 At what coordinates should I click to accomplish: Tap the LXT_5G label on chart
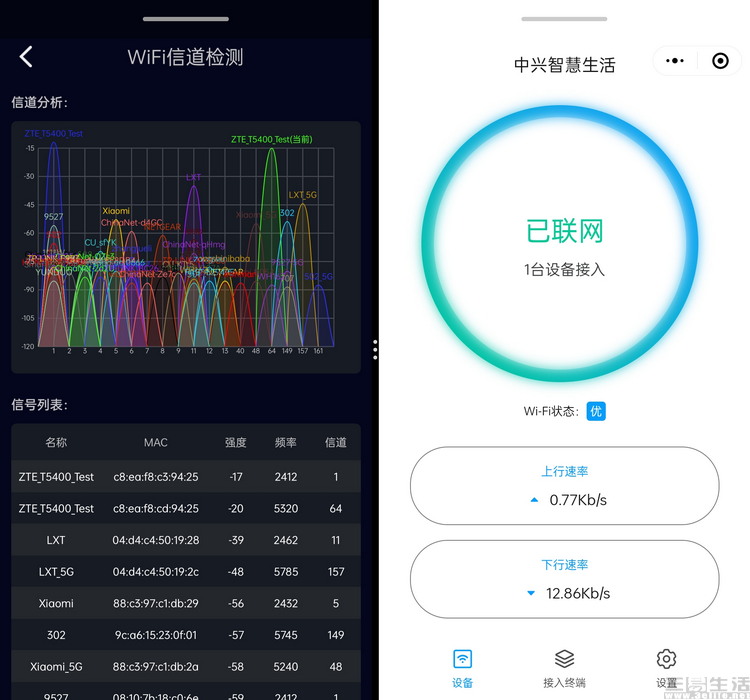tap(302, 195)
